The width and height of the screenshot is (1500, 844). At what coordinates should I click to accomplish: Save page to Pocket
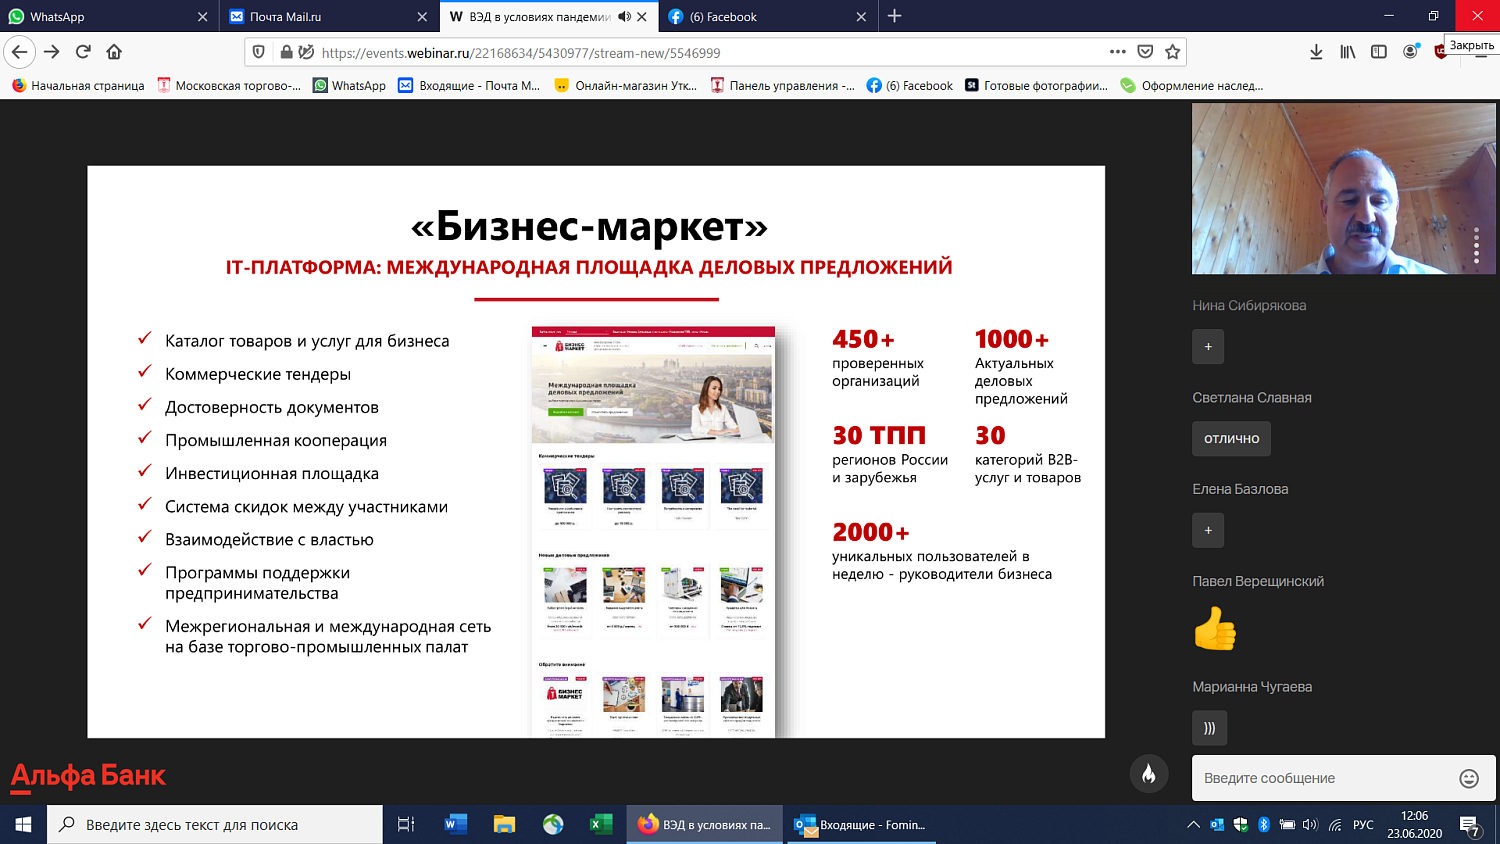(x=1145, y=52)
